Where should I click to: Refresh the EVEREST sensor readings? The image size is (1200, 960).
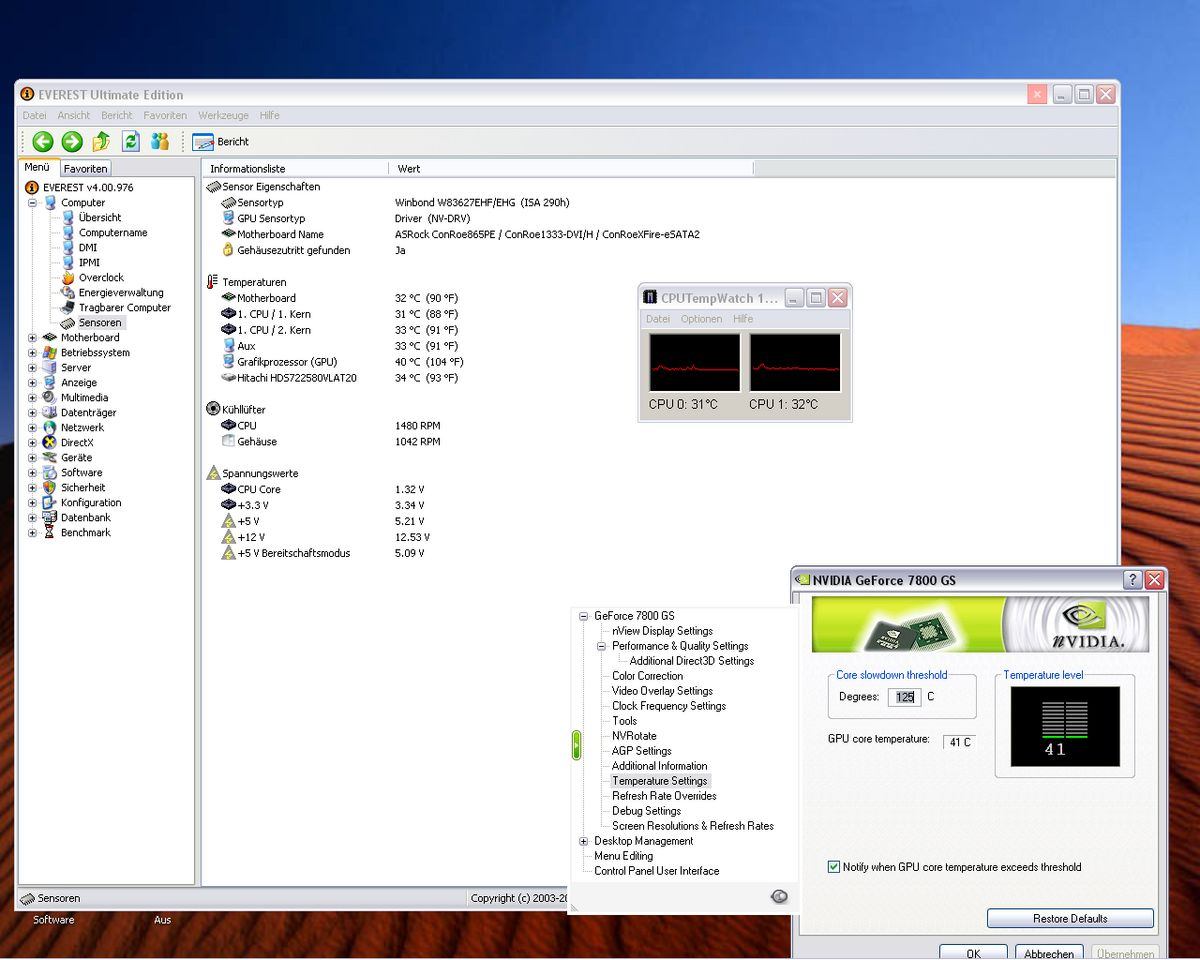(131, 142)
